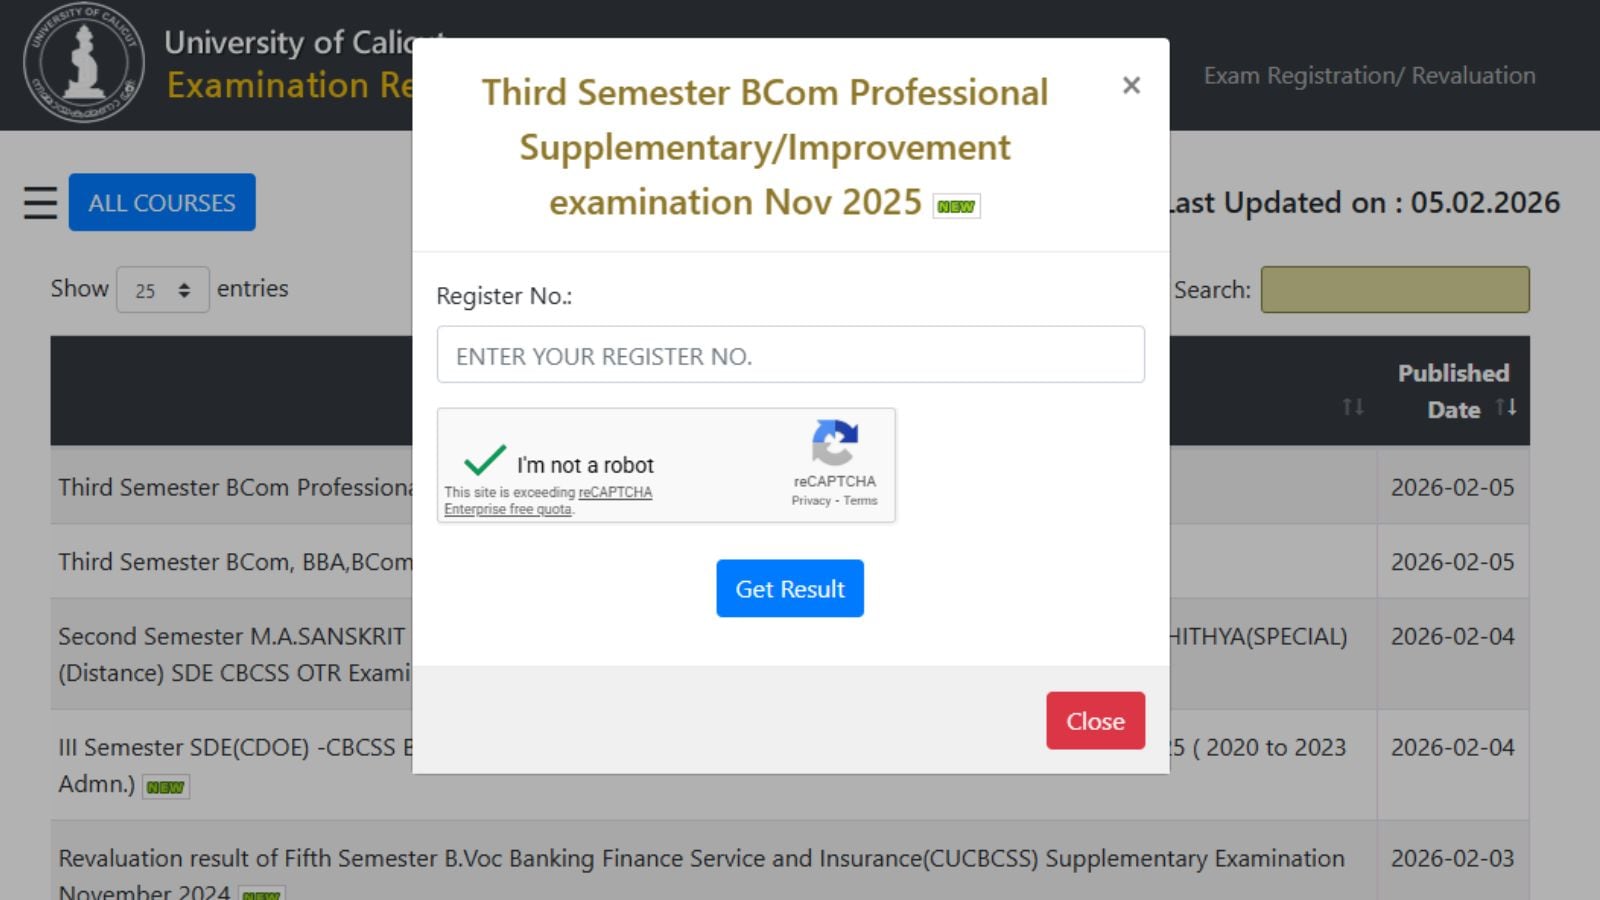
Task: Close the dialog with the X icon
Action: [x=1131, y=86]
